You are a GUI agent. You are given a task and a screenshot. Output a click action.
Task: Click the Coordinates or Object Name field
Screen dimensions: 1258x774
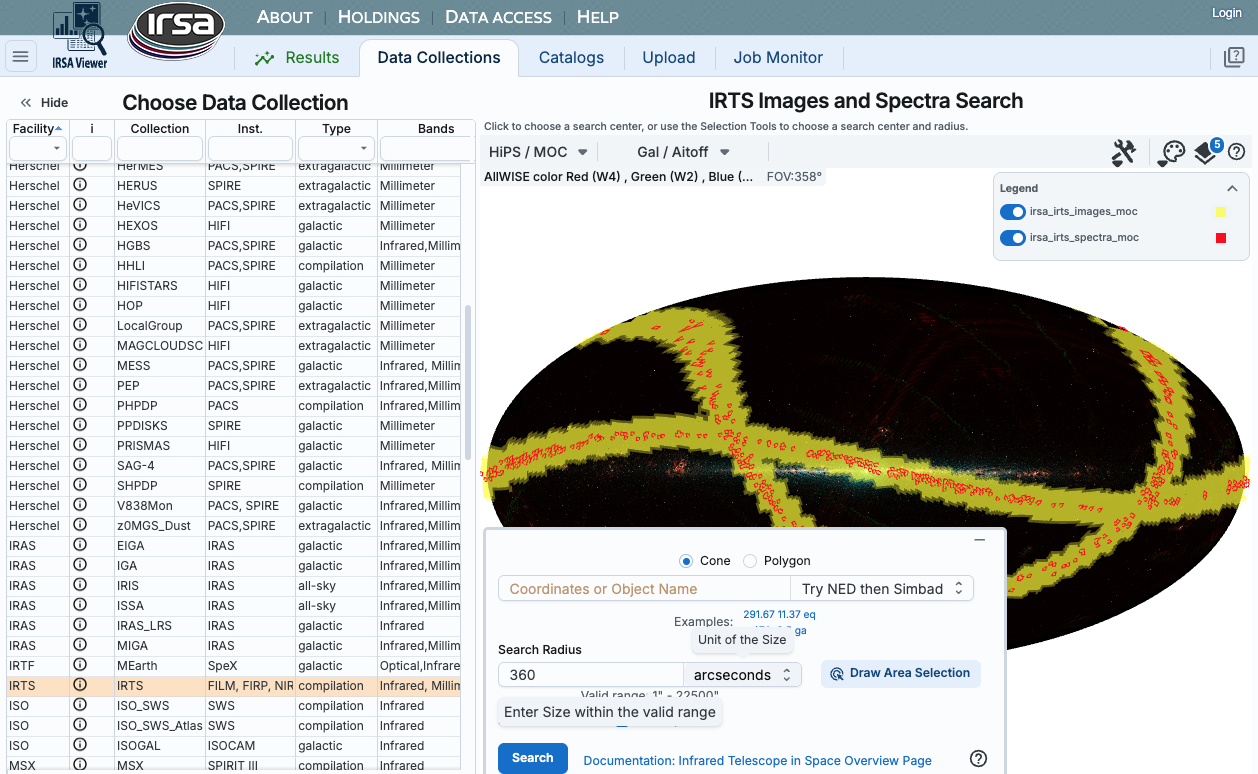coord(644,588)
